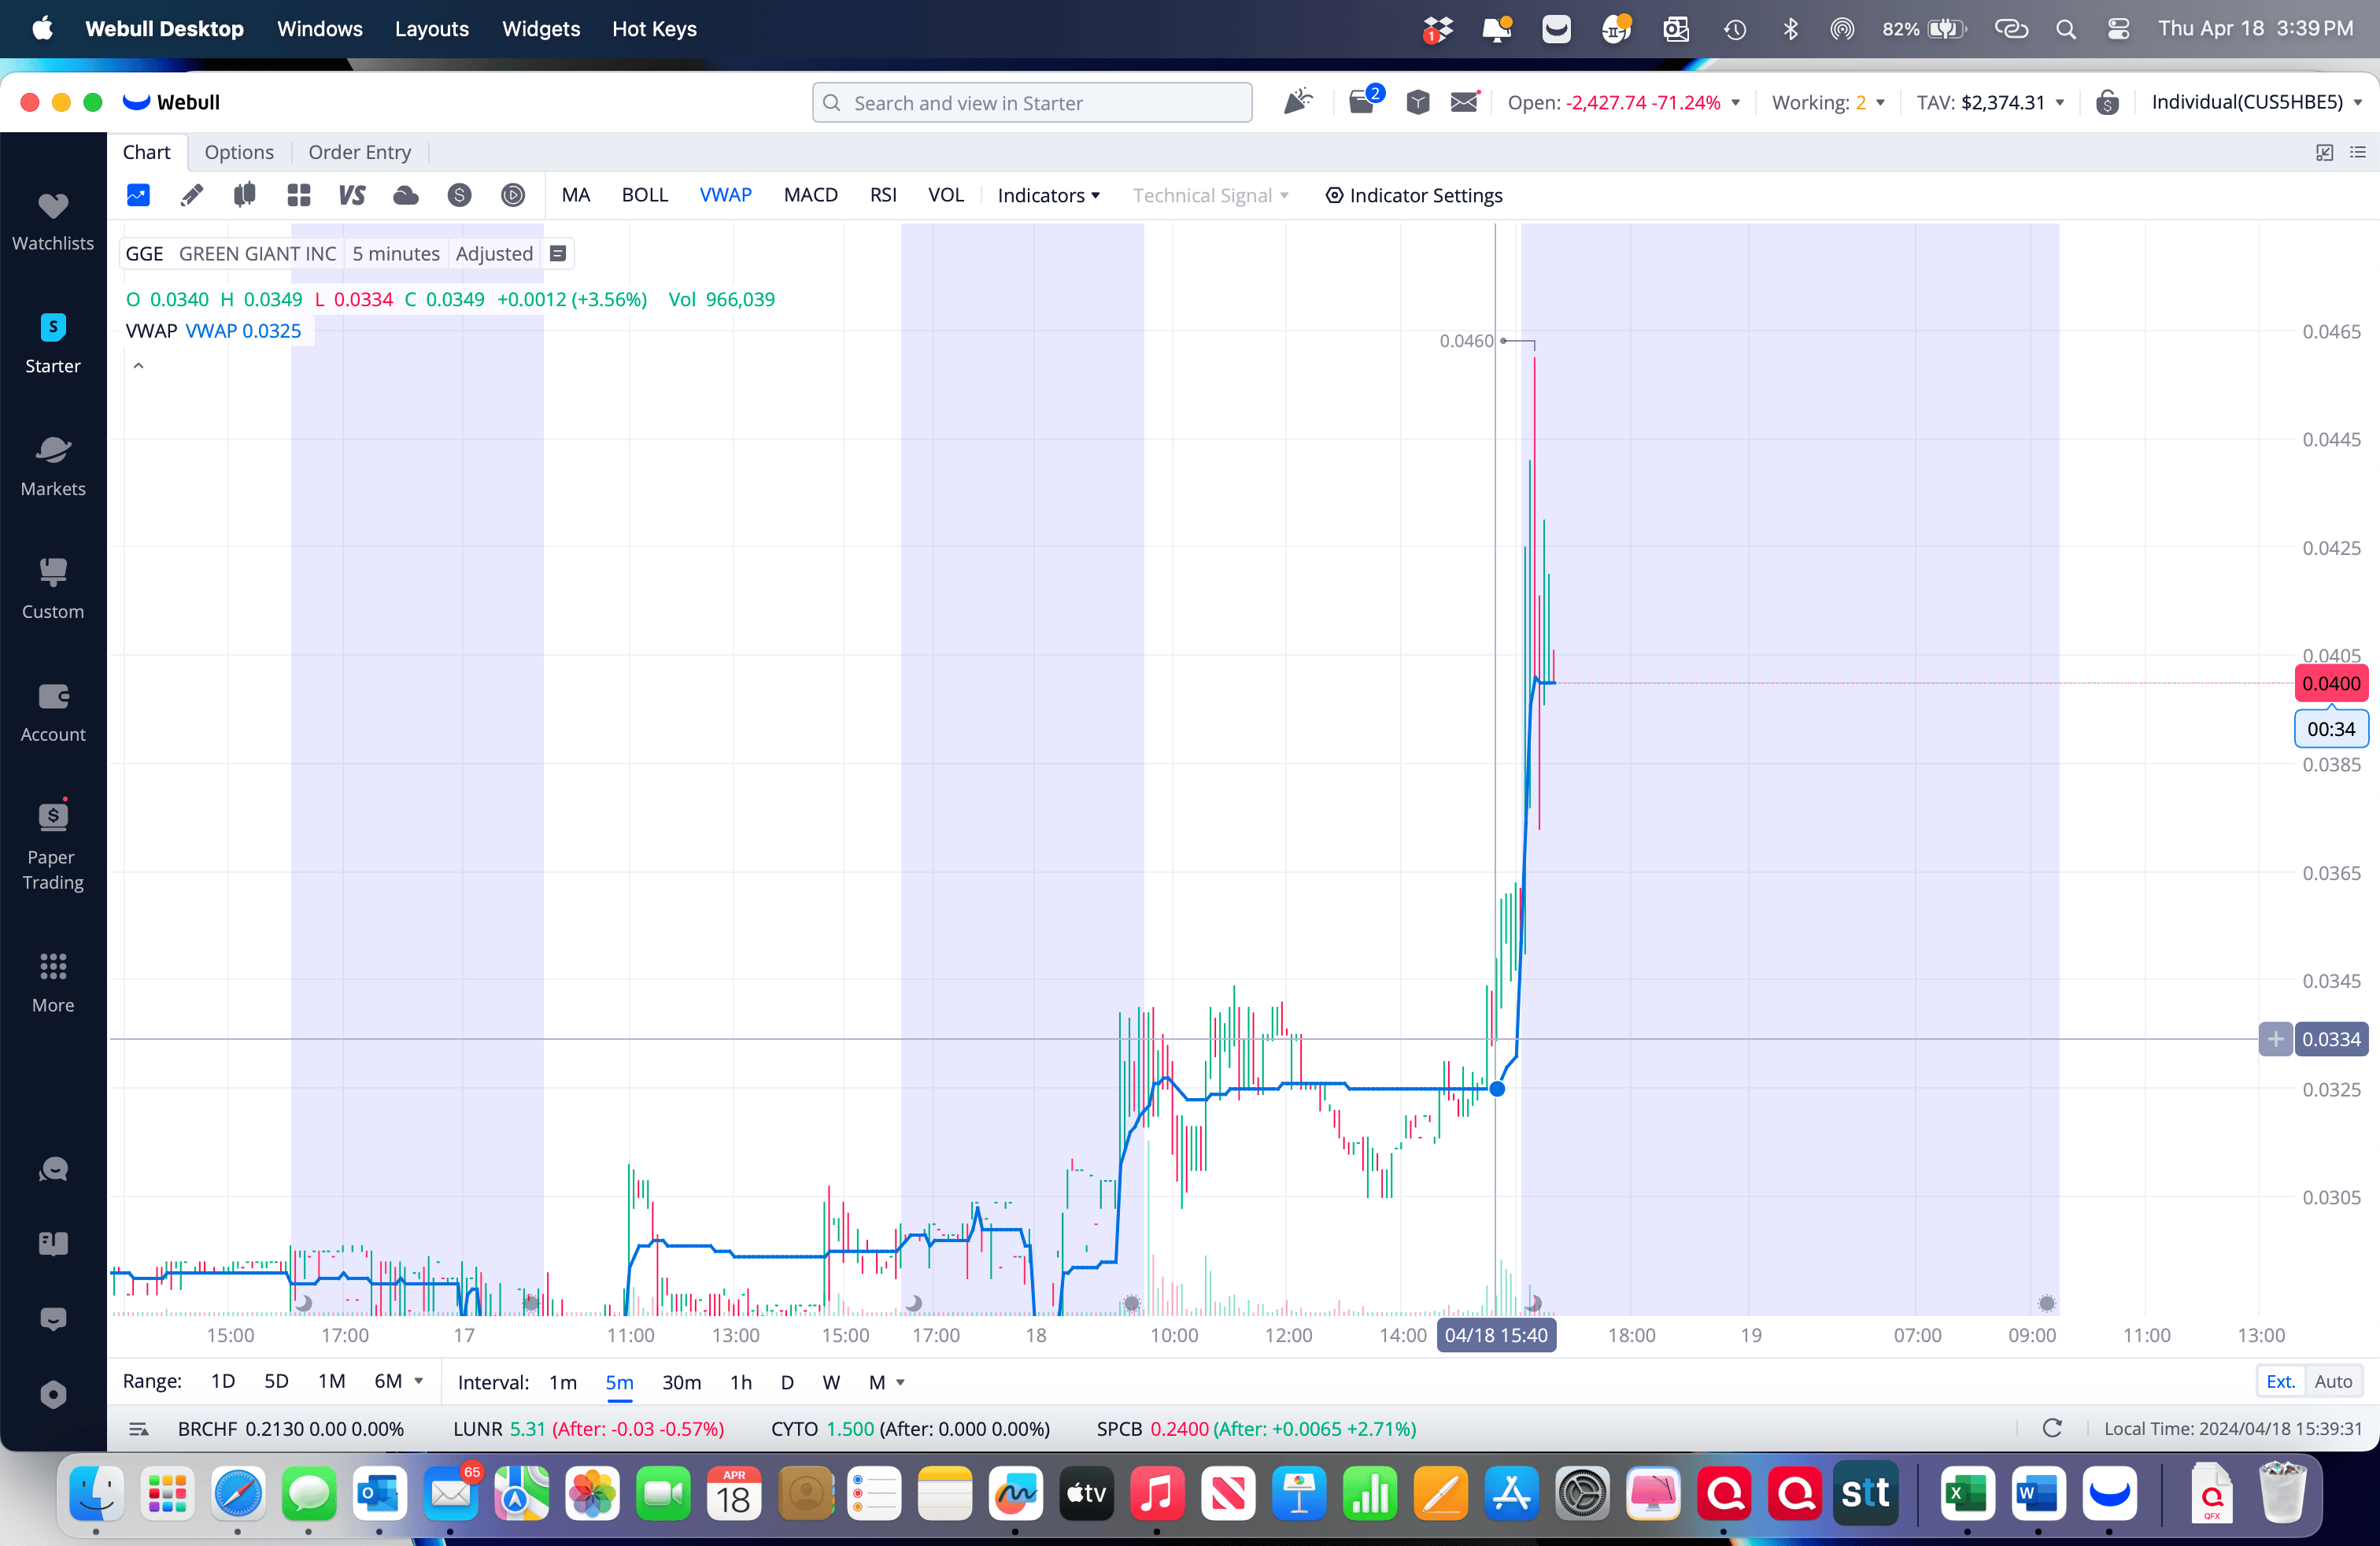Expand the Indicators dropdown
Viewport: 2380px width, 1546px height.
(1048, 195)
